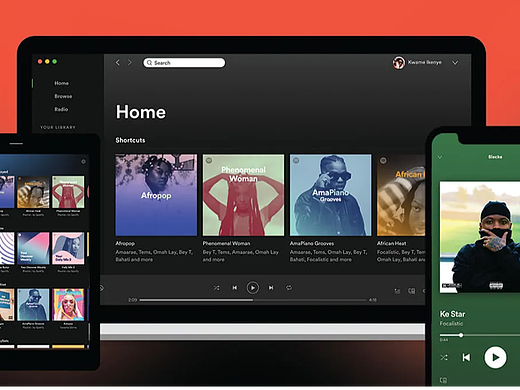The height and width of the screenshot is (390, 520).
Task: Click Spotify badge on Phenomenal Woman laptop cover
Action: 209,160
